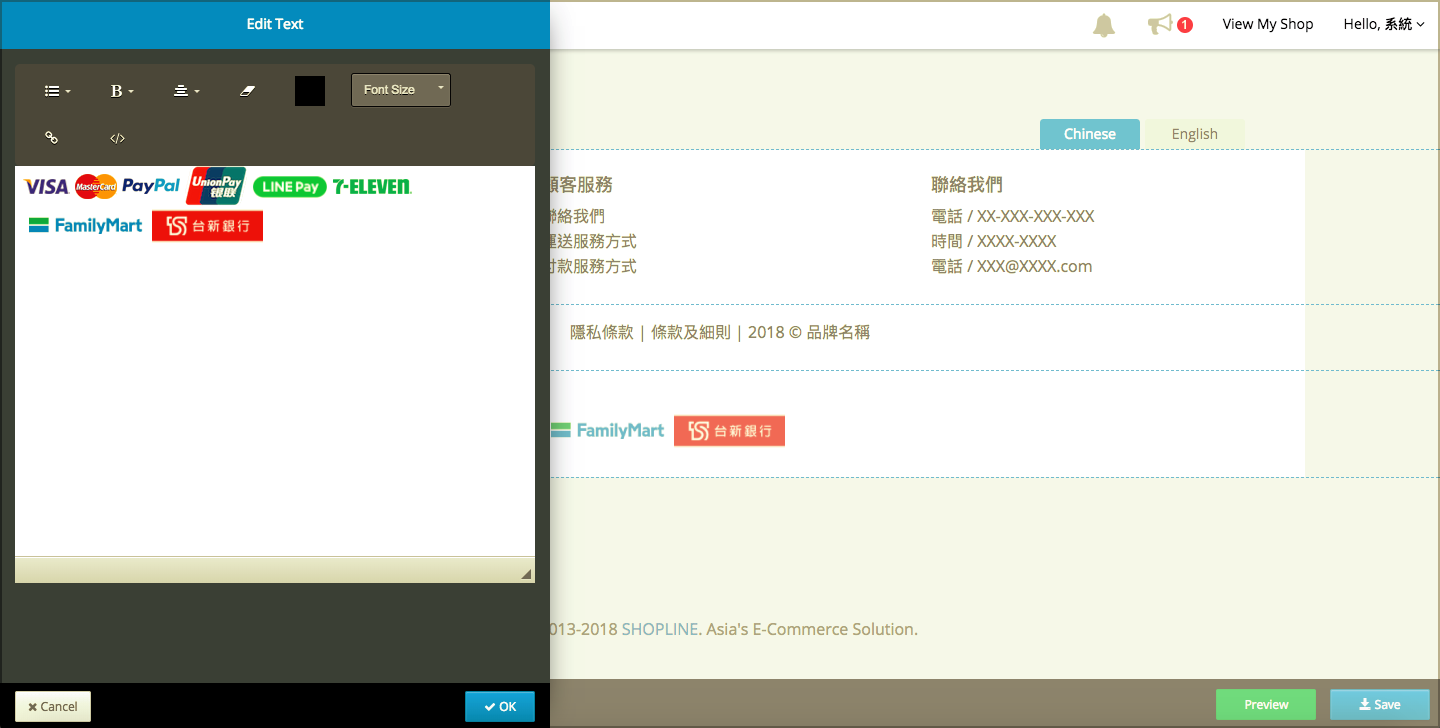Open the Hello user account menu
Viewport: 1440px width, 728px height.
pos(1384,24)
